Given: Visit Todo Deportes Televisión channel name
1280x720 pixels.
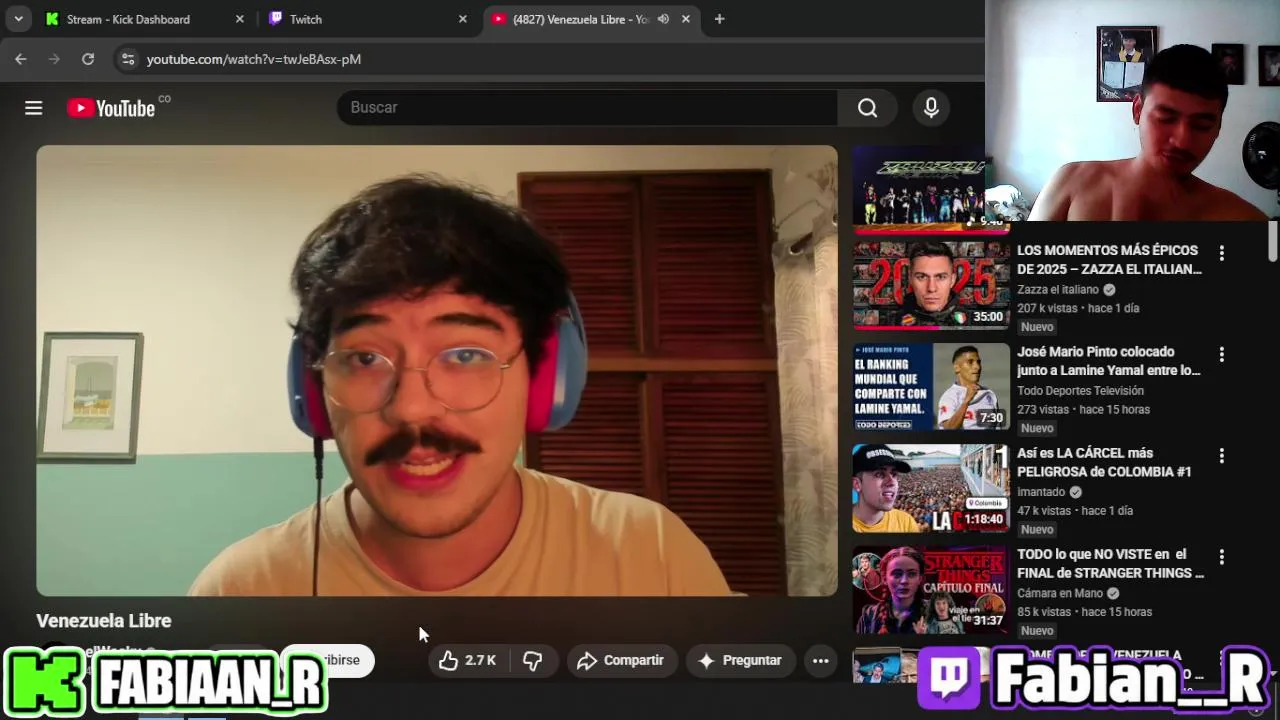Looking at the screenshot, I should 1080,391.
